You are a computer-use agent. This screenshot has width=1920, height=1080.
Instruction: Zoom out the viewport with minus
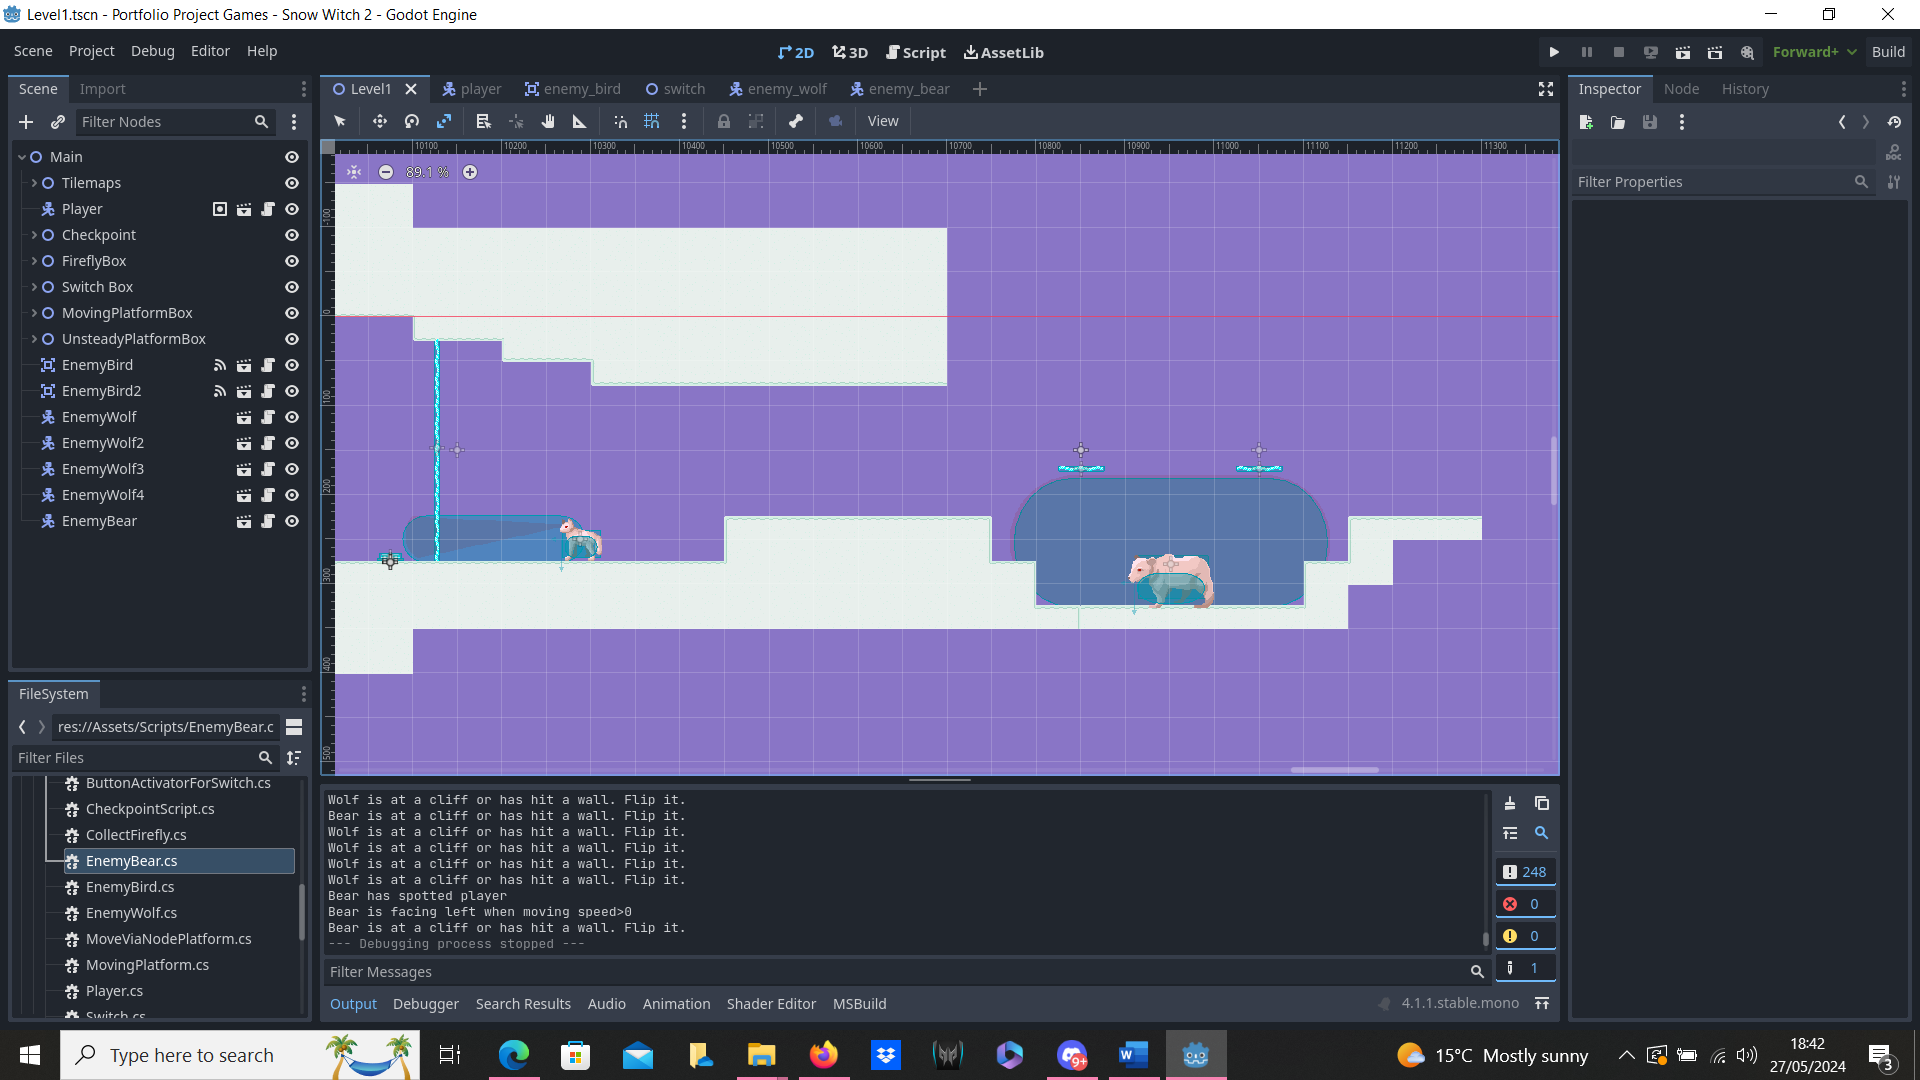pyautogui.click(x=386, y=172)
